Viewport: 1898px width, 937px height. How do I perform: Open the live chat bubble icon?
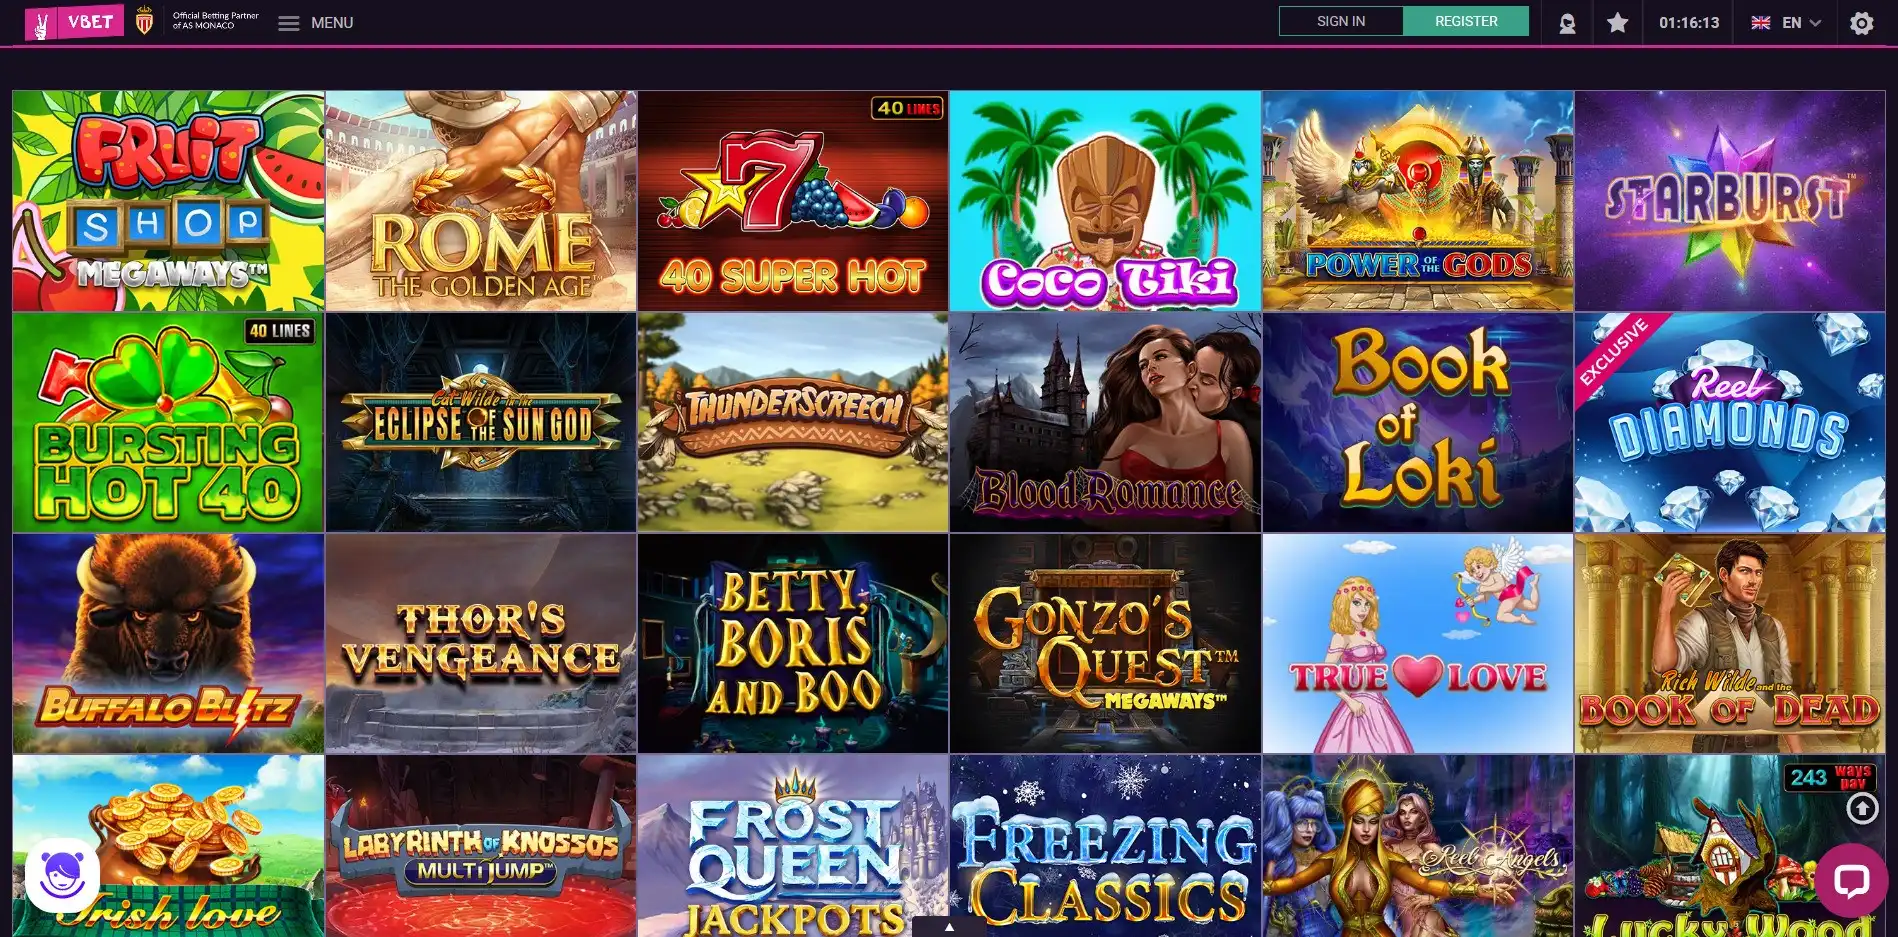[x=1851, y=880]
